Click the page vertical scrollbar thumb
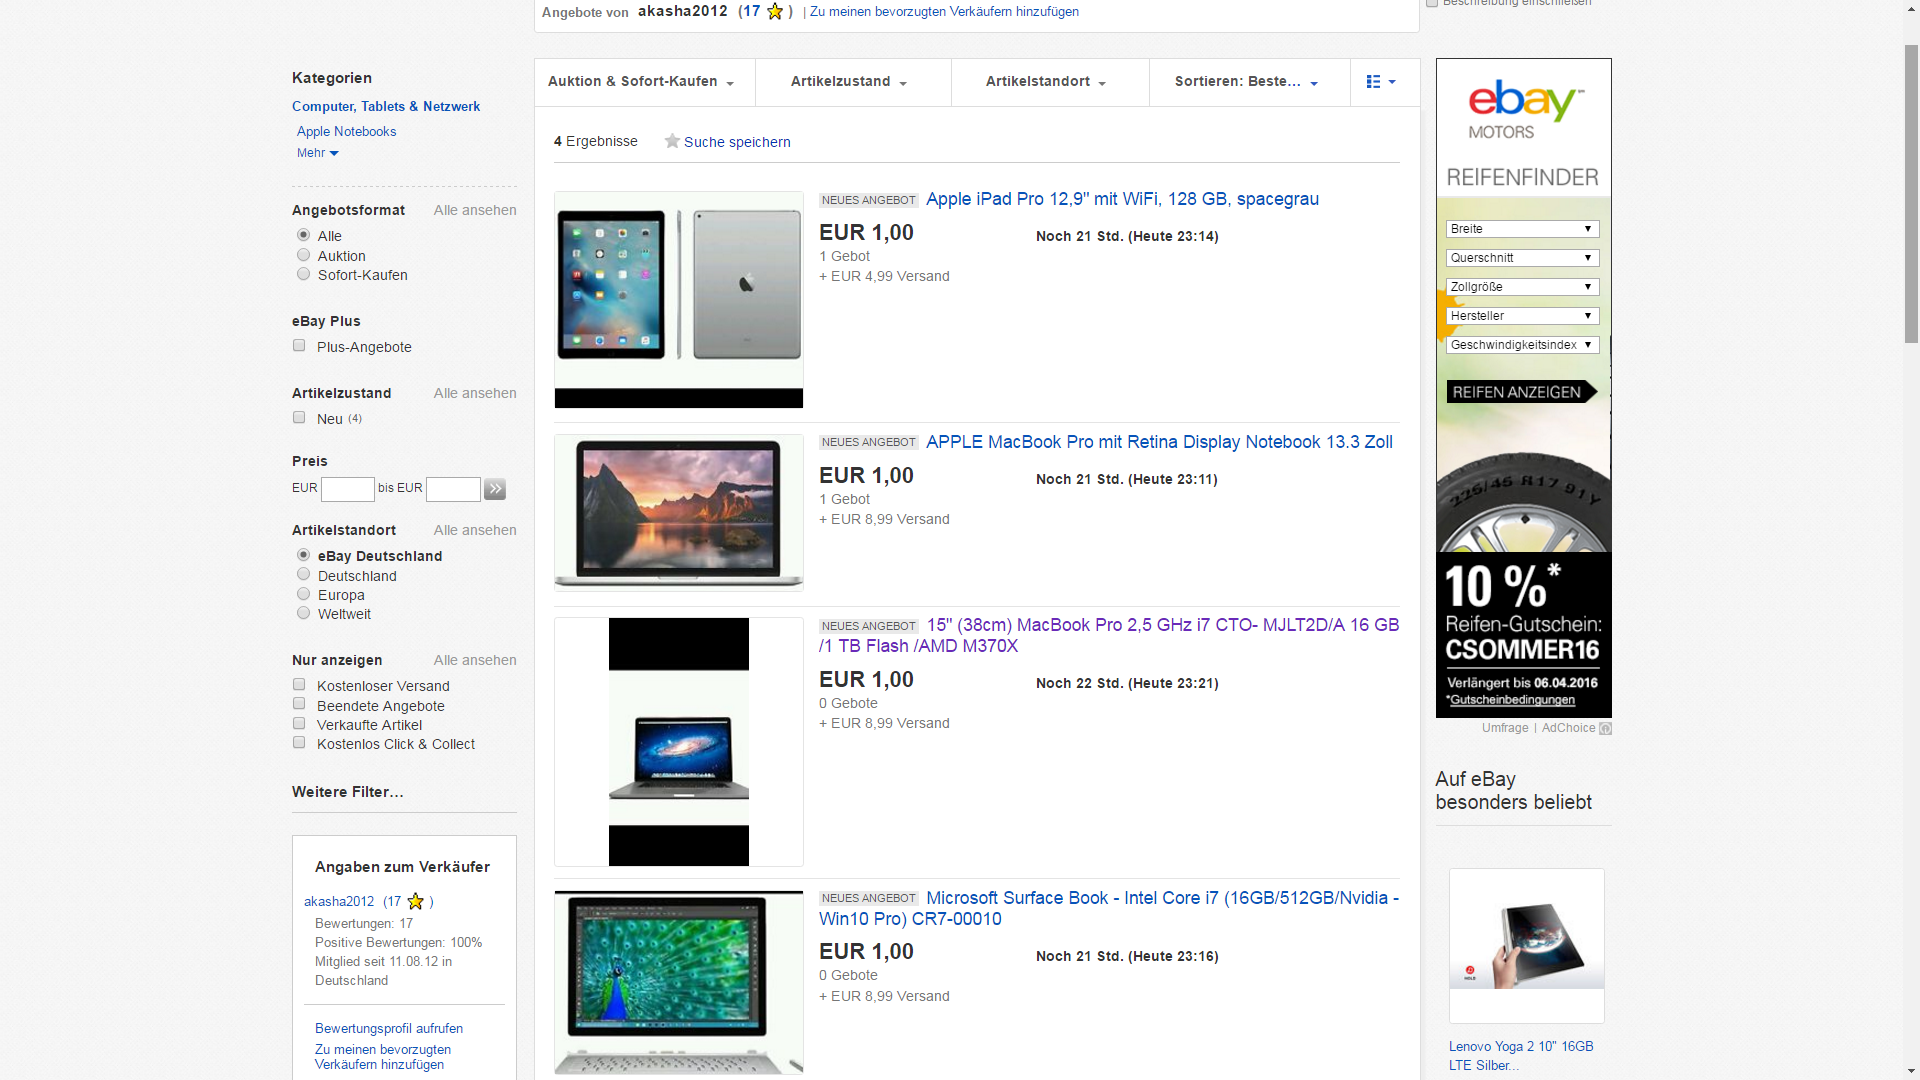 point(1911,195)
